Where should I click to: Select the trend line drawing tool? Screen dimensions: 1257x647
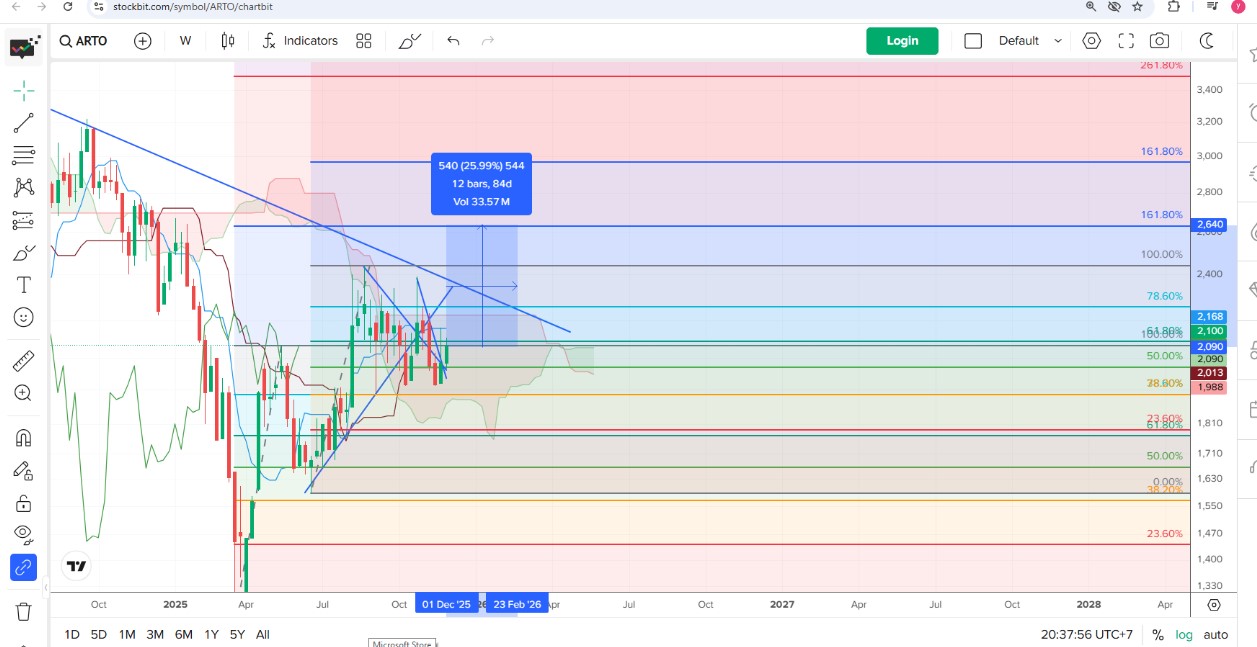click(x=24, y=123)
